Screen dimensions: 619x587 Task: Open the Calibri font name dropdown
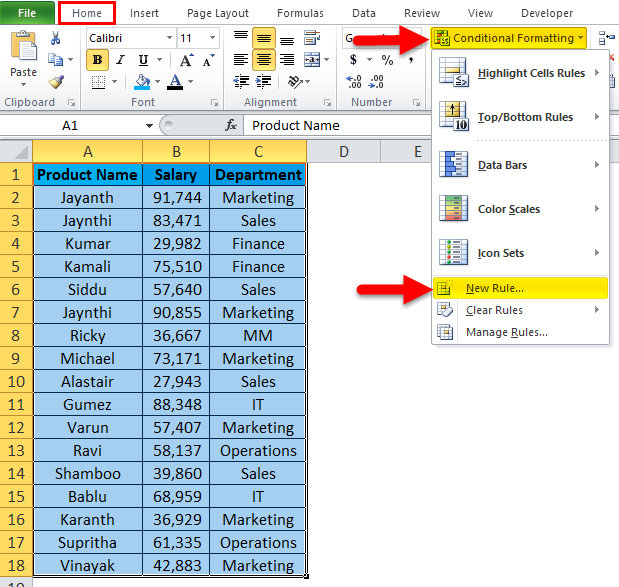[169, 38]
